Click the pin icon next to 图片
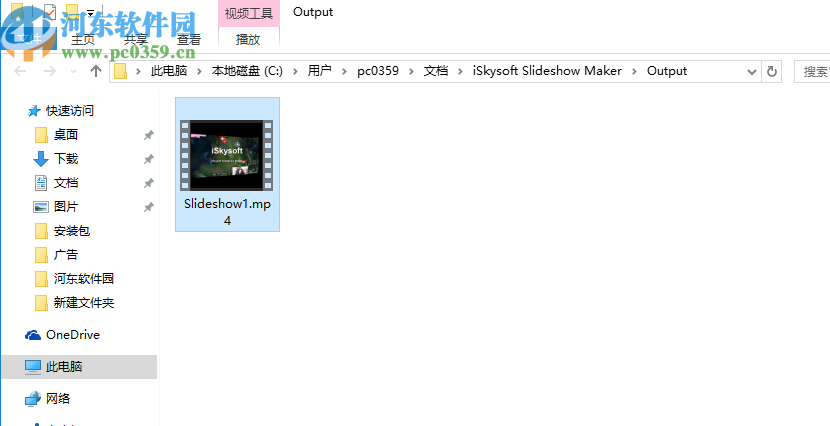Viewport: 830px width, 426px height. click(149, 207)
